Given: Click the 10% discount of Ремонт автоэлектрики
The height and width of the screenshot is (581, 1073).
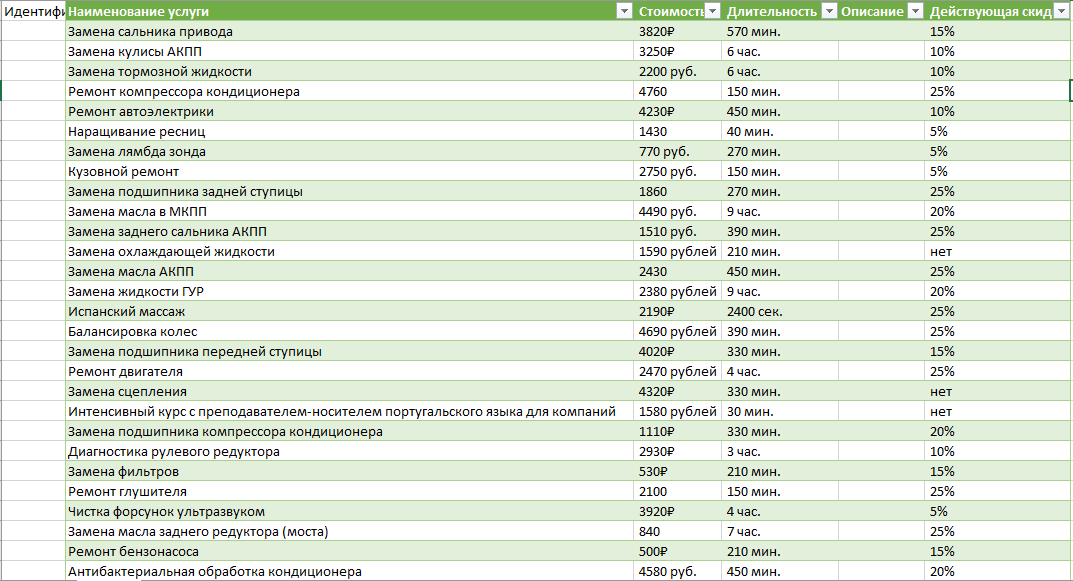Looking at the screenshot, I should point(998,111).
